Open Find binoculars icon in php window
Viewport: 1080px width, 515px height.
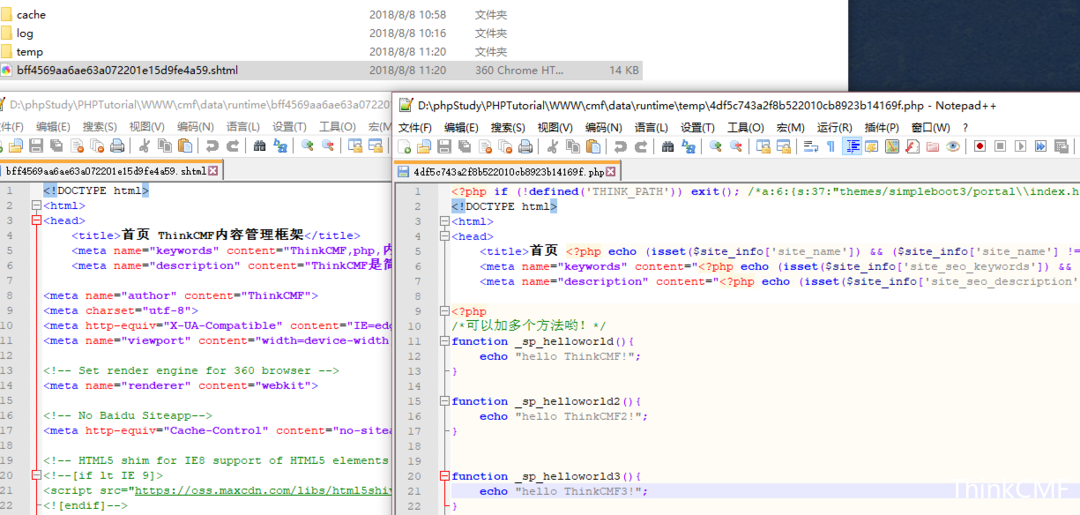pos(667,146)
